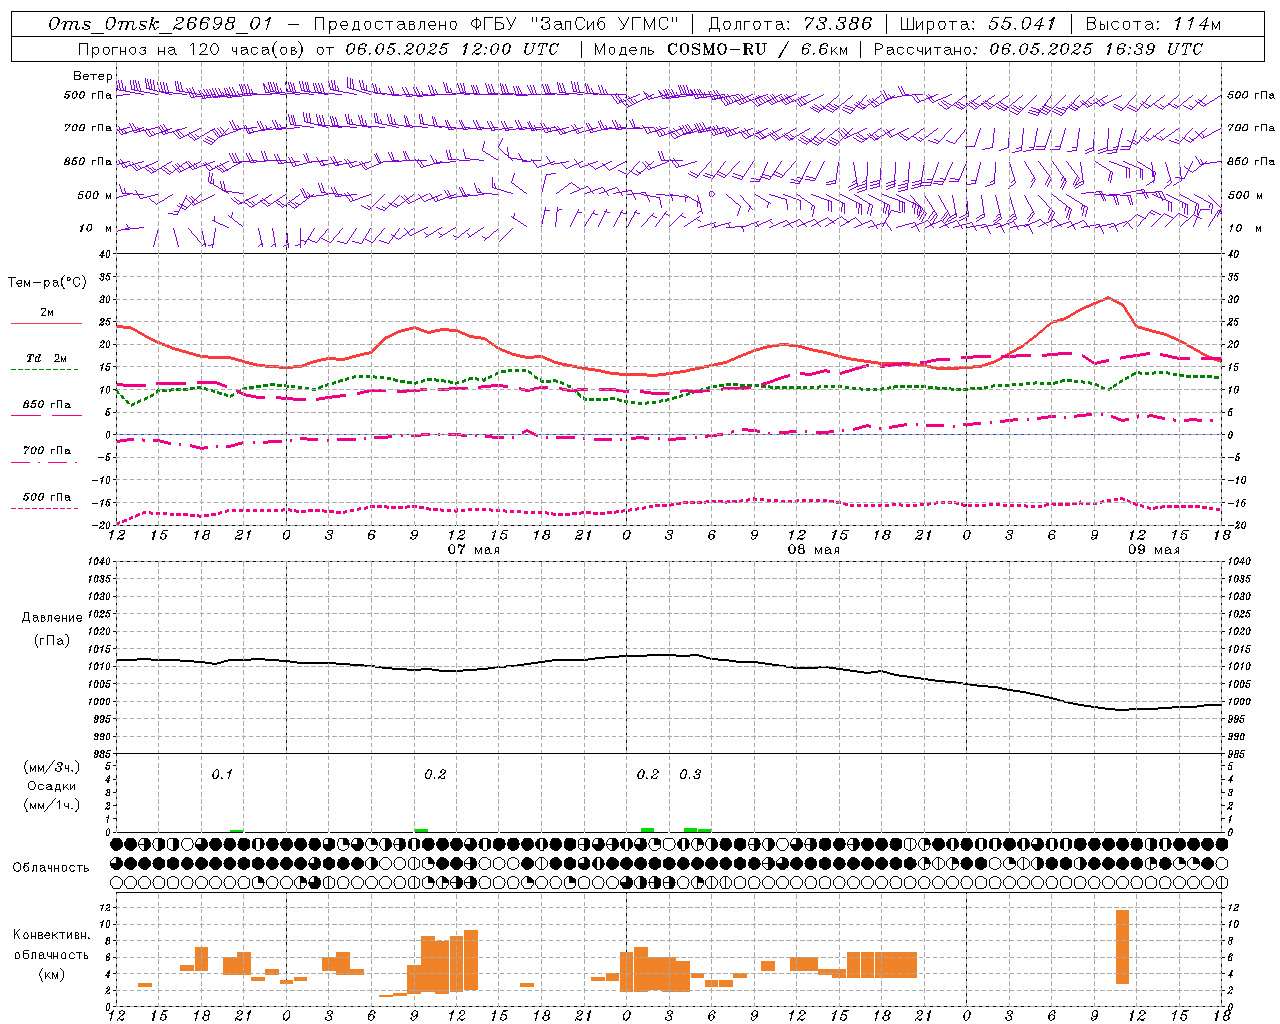Click the "700 гПа" temperature legend entry
The width and height of the screenshot is (1280, 1024).
(x=47, y=451)
